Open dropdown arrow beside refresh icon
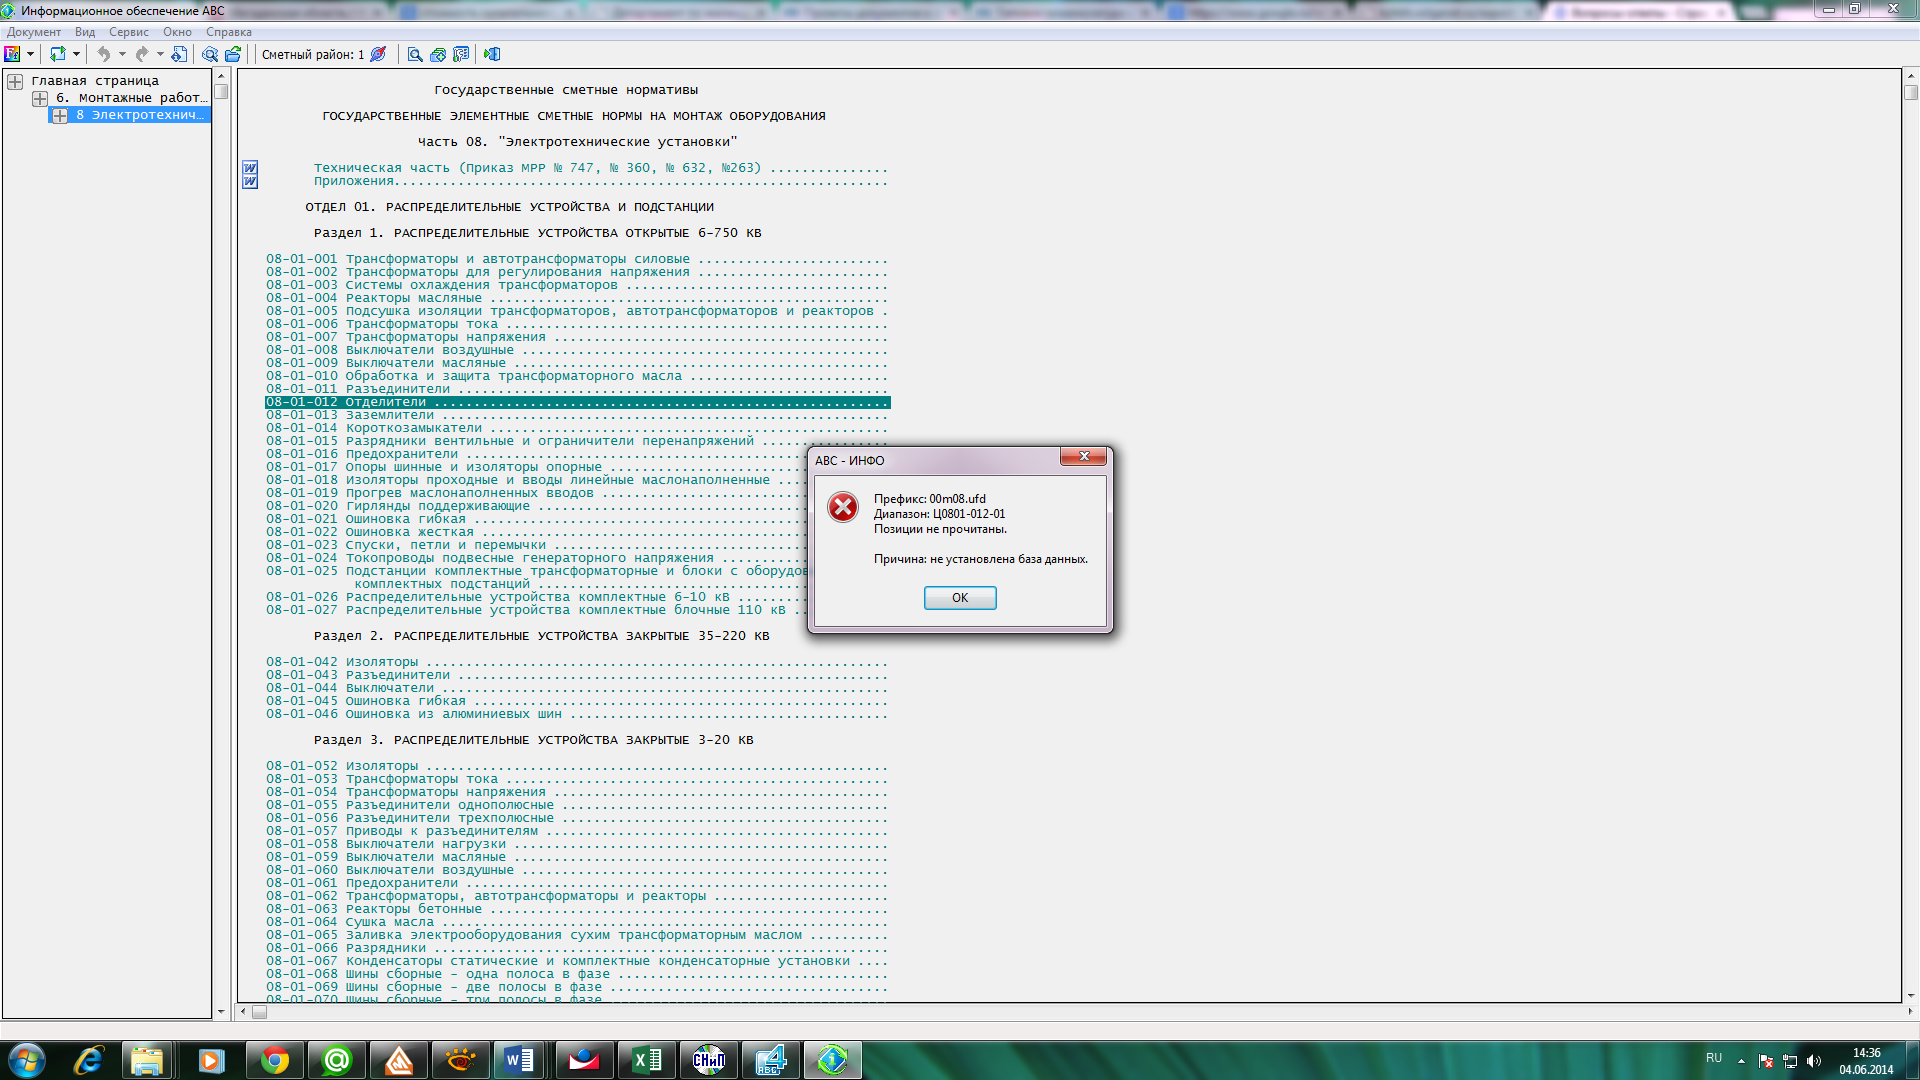Viewport: 1920px width, 1080px height. 76,54
